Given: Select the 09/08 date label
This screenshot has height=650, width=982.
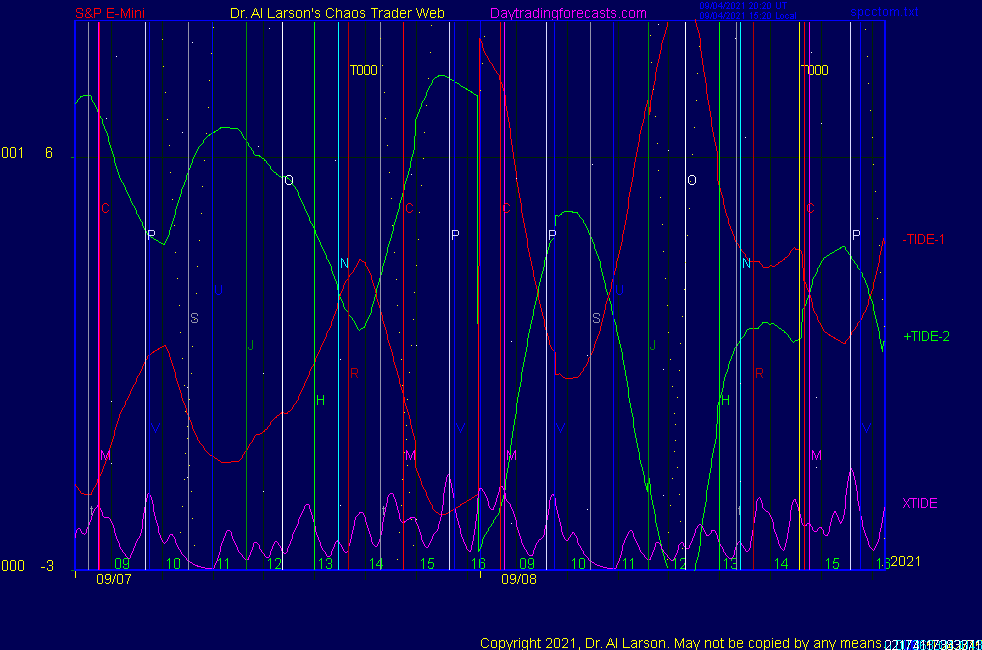Looking at the screenshot, I should 518,579.
